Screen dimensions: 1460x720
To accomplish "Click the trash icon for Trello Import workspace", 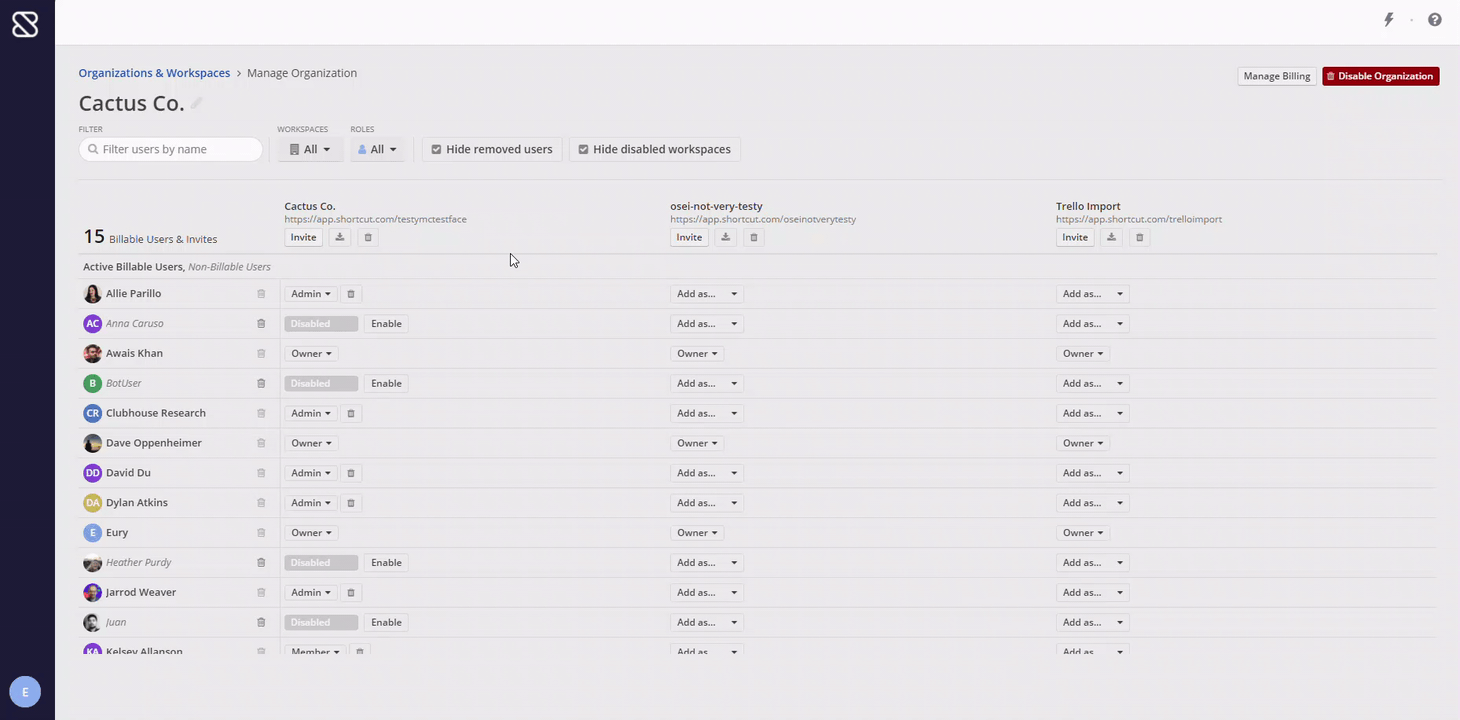I will click(1139, 237).
